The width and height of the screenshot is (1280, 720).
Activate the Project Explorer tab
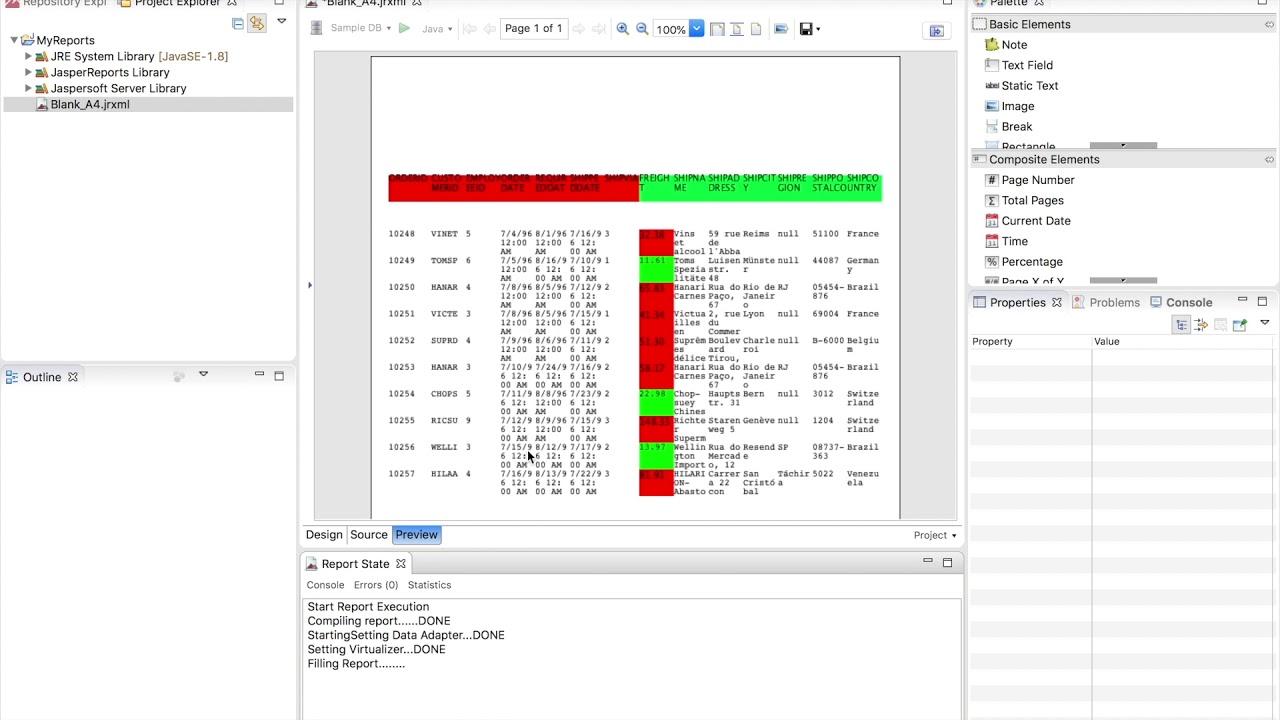pyautogui.click(x=177, y=4)
